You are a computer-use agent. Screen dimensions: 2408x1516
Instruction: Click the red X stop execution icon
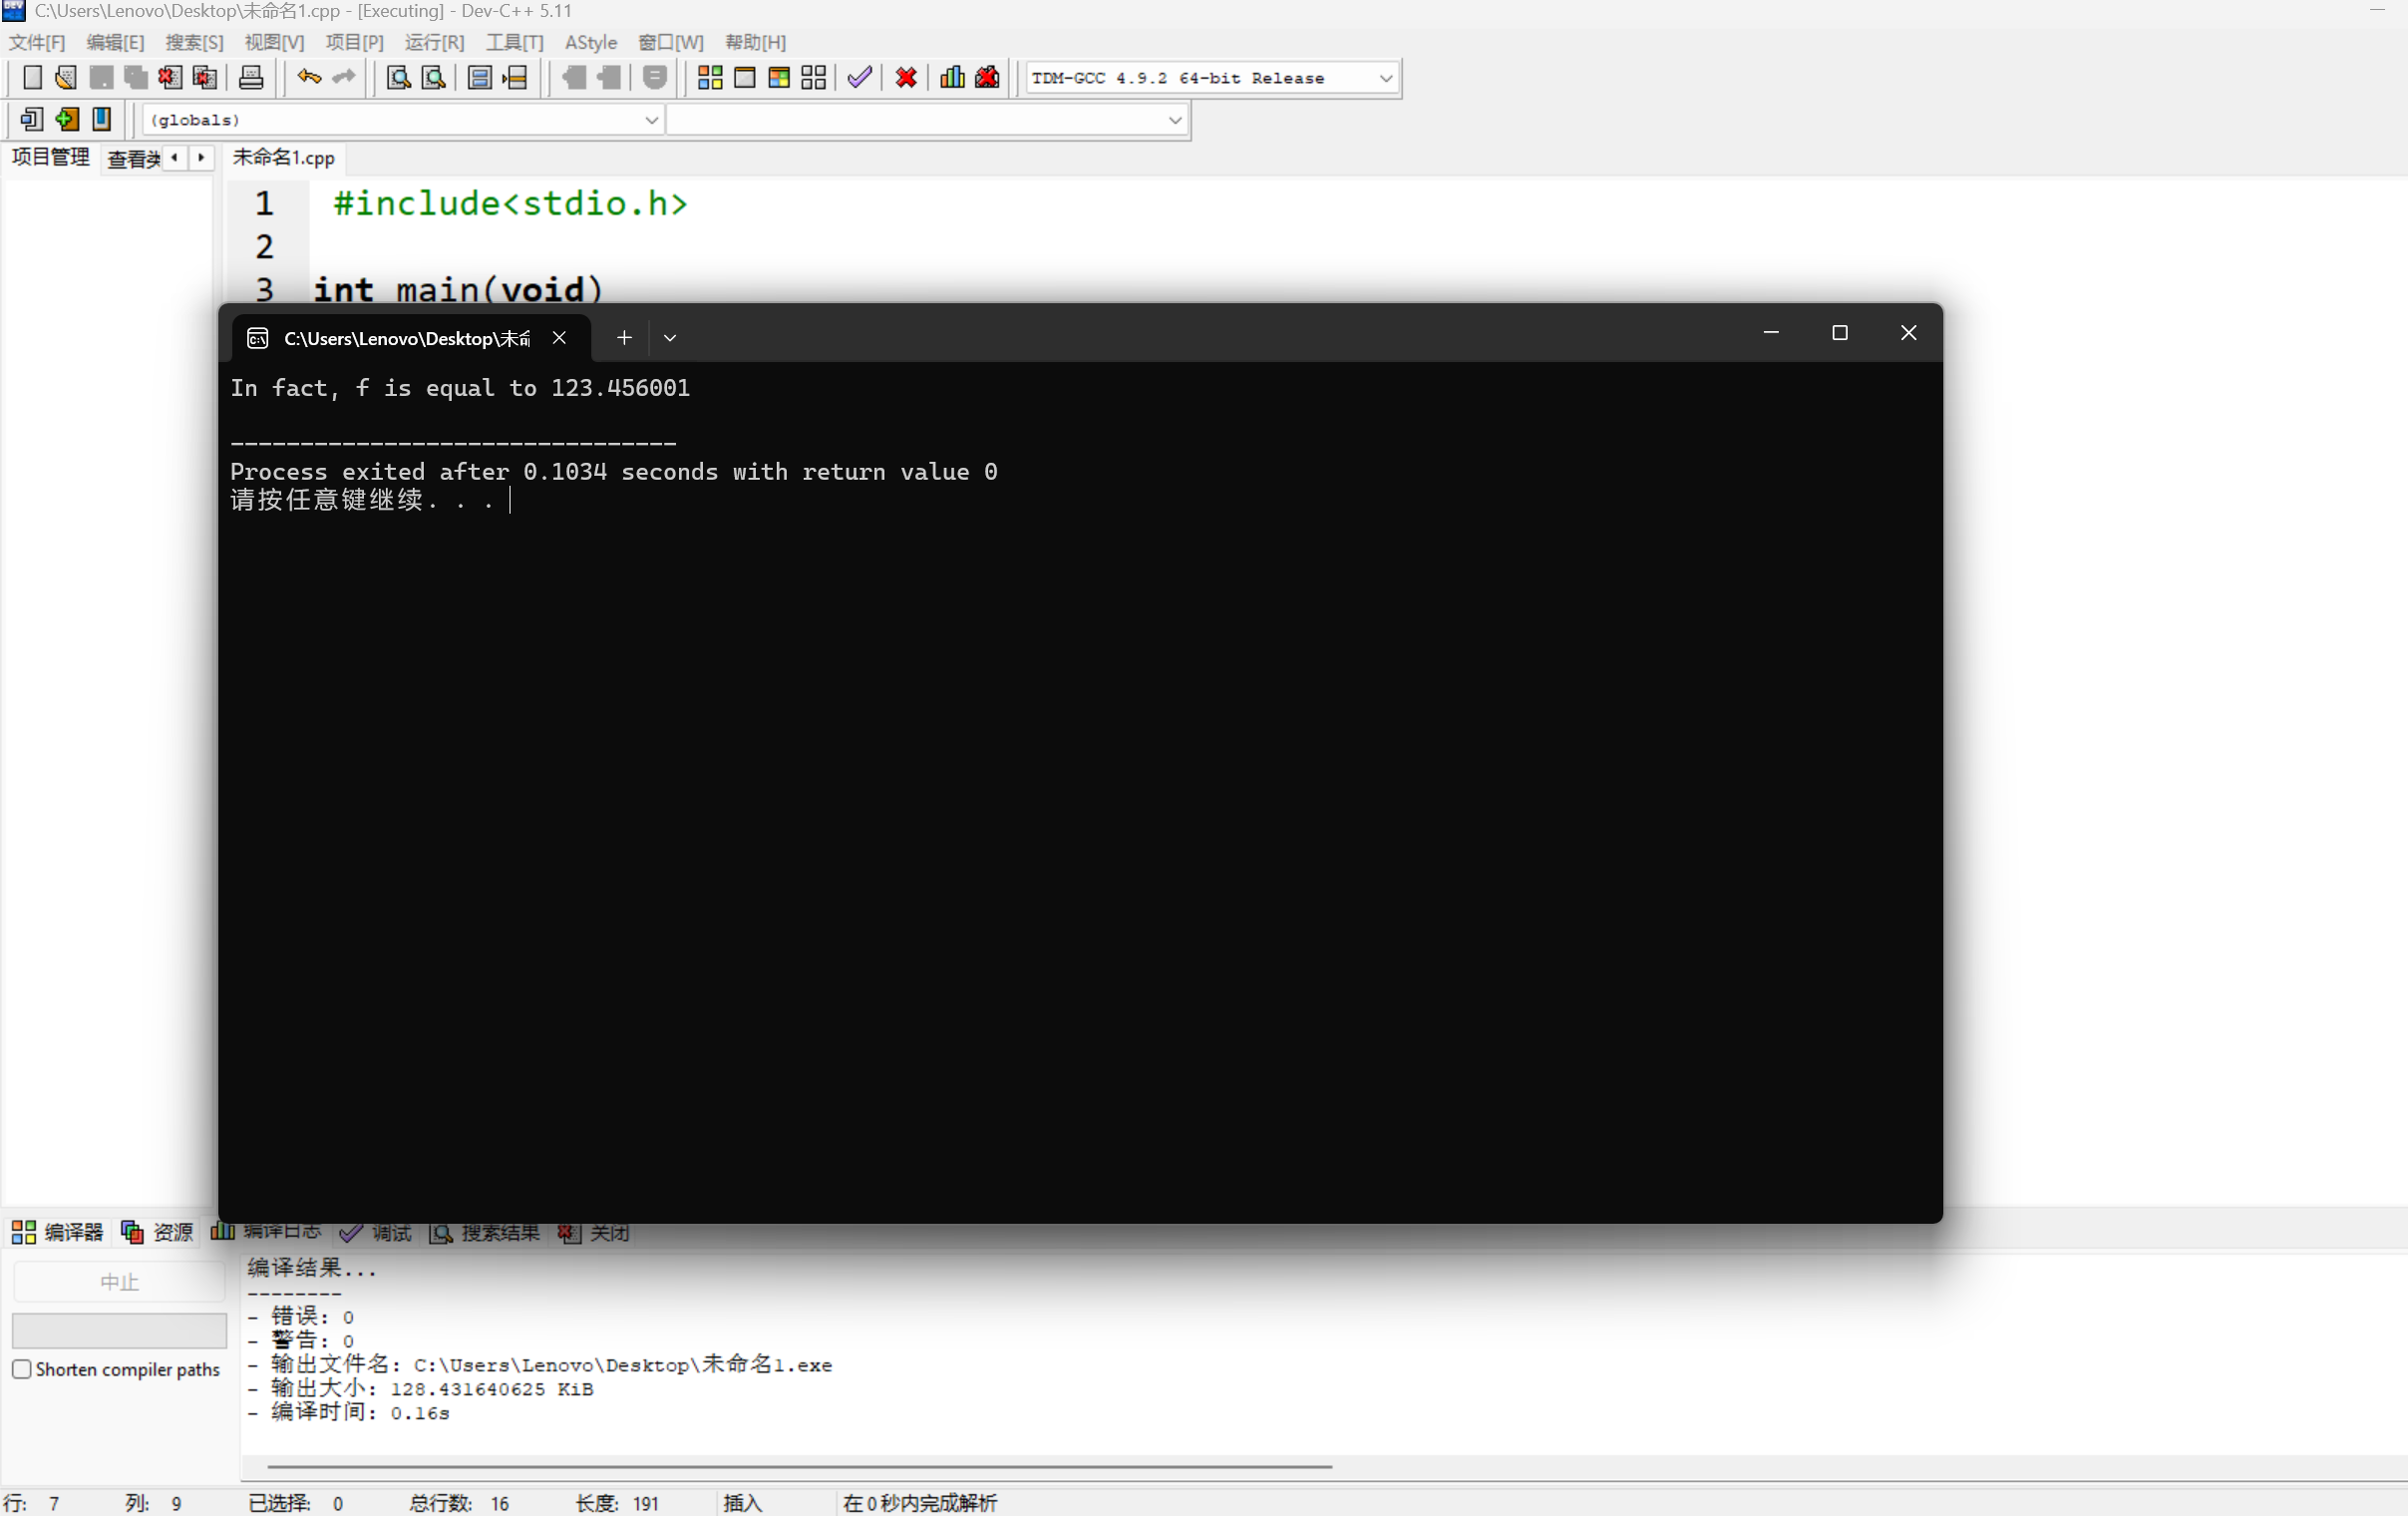(906, 78)
